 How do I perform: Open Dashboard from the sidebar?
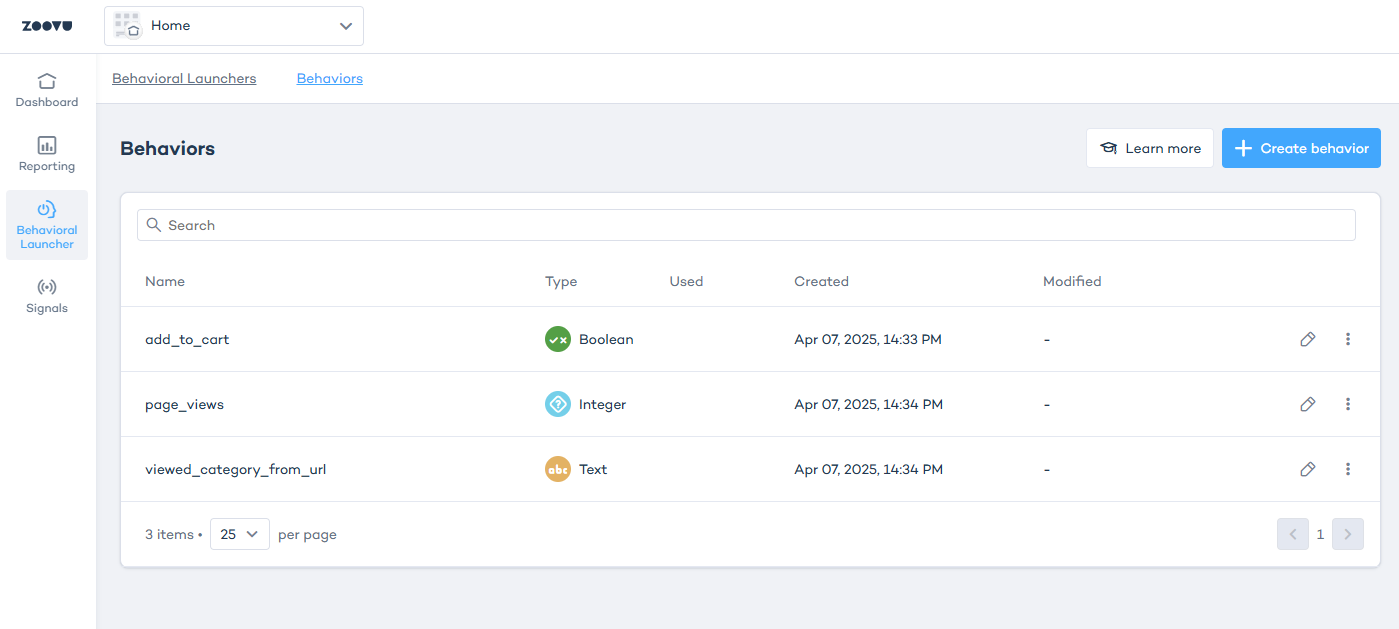pos(47,90)
